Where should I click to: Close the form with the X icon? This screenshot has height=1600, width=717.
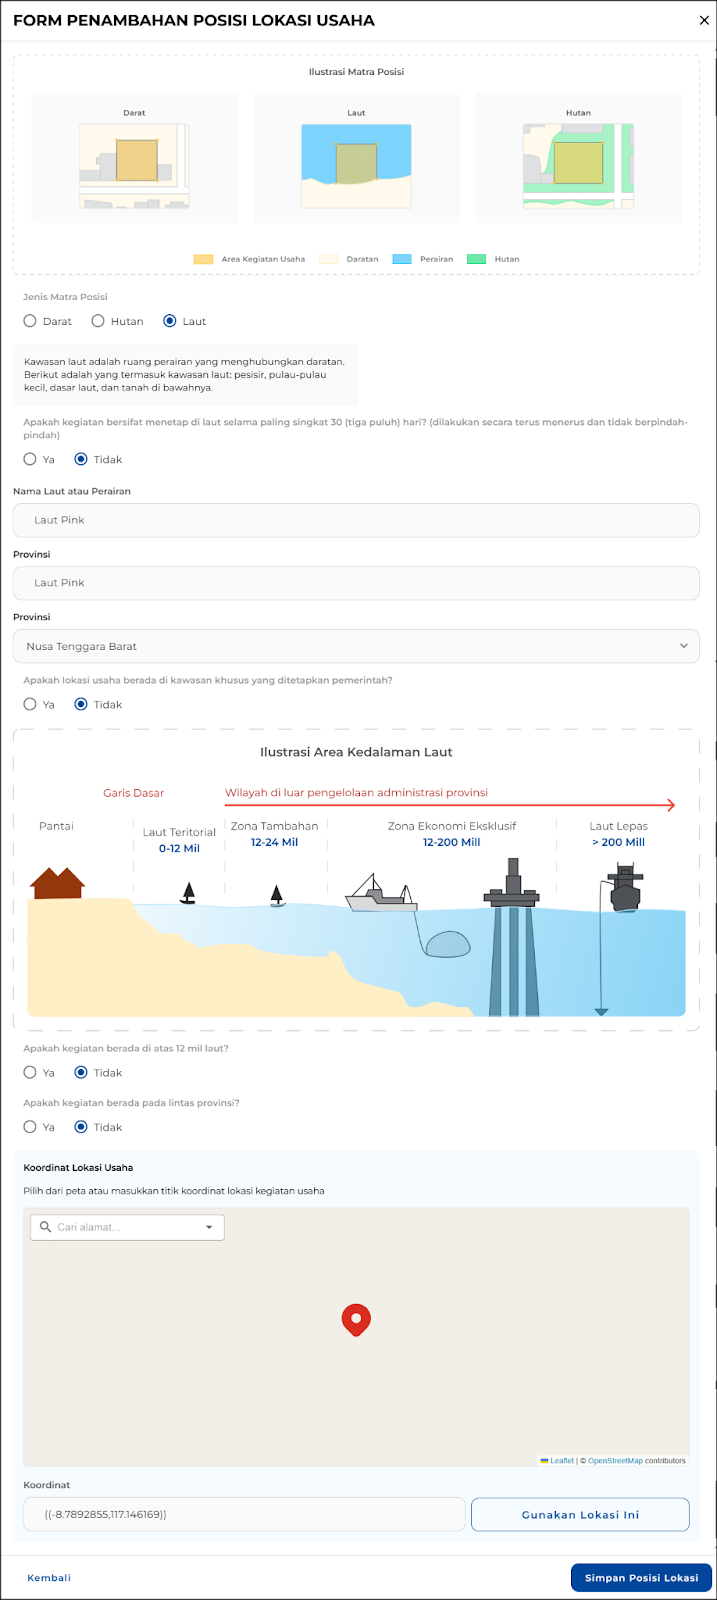(704, 20)
